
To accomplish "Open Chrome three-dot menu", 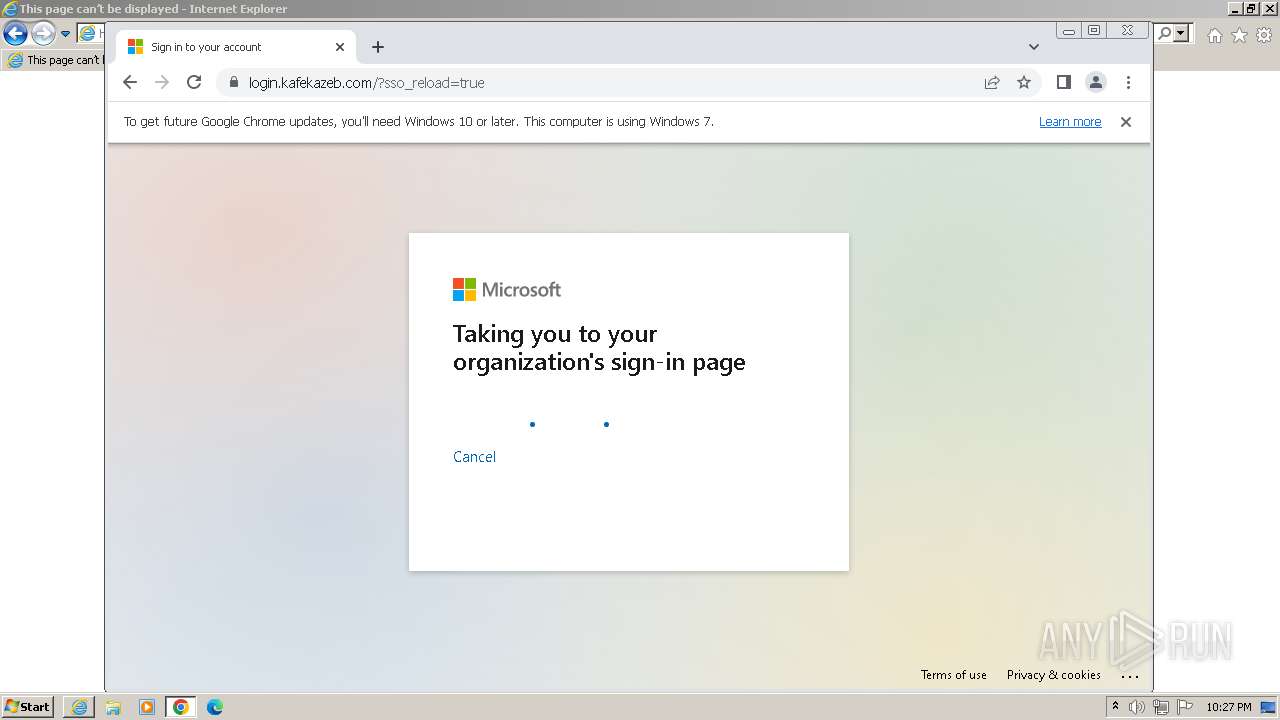I will tap(1128, 83).
